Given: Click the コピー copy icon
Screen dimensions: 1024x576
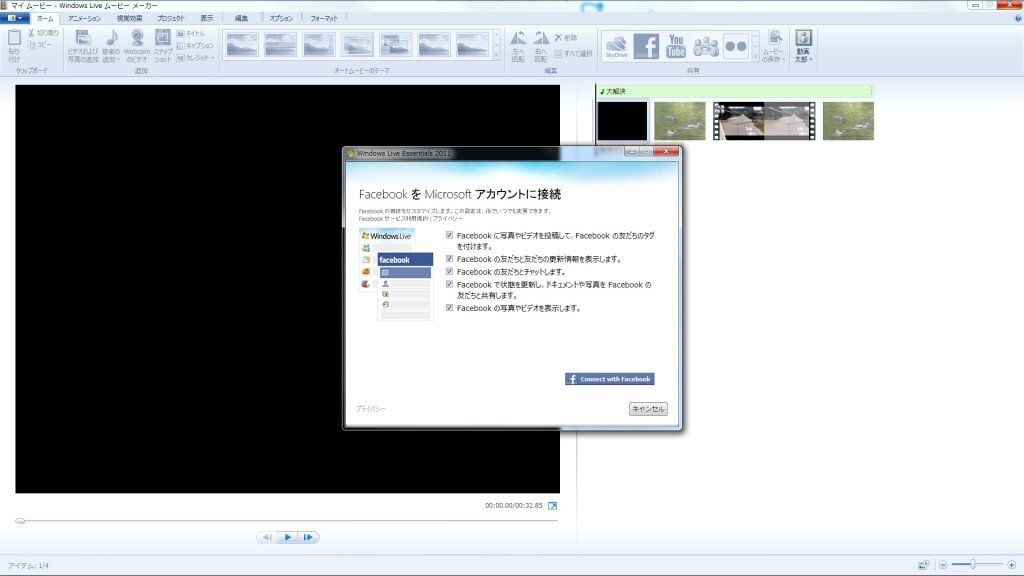Looking at the screenshot, I should 31,44.
